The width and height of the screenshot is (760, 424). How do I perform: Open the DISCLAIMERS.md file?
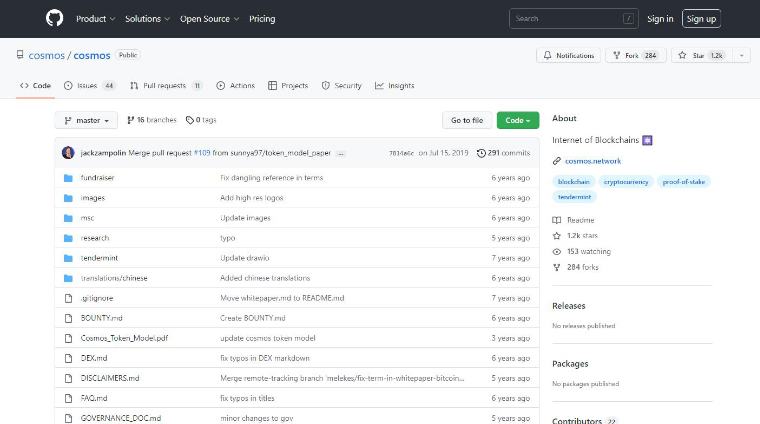pos(110,378)
